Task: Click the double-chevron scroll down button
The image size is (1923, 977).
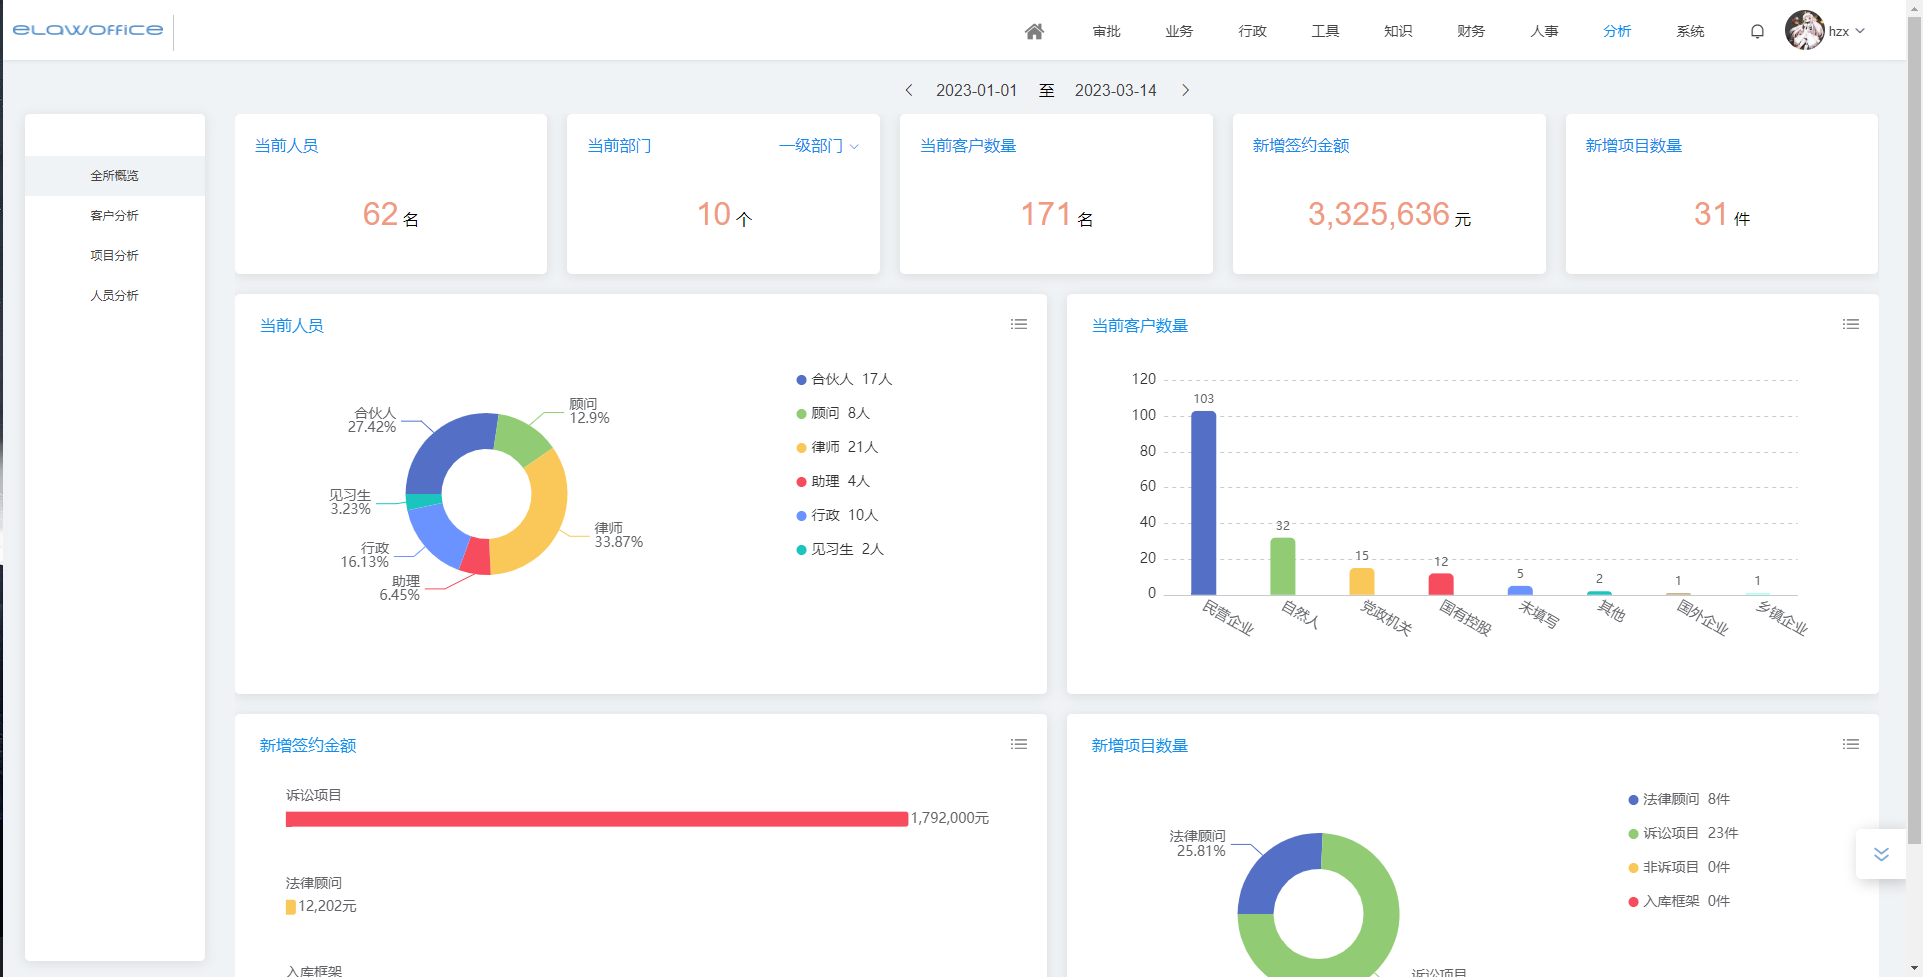Action: 1881,854
